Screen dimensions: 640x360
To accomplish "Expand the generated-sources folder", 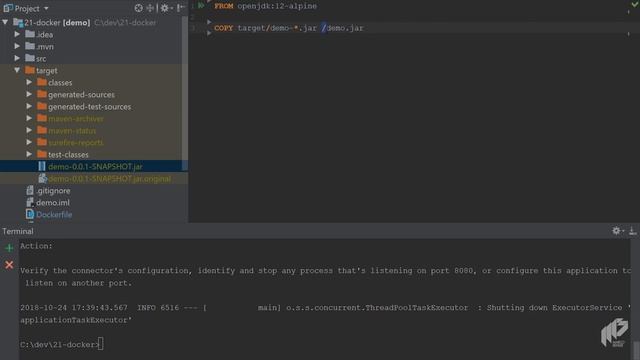I will [29, 94].
